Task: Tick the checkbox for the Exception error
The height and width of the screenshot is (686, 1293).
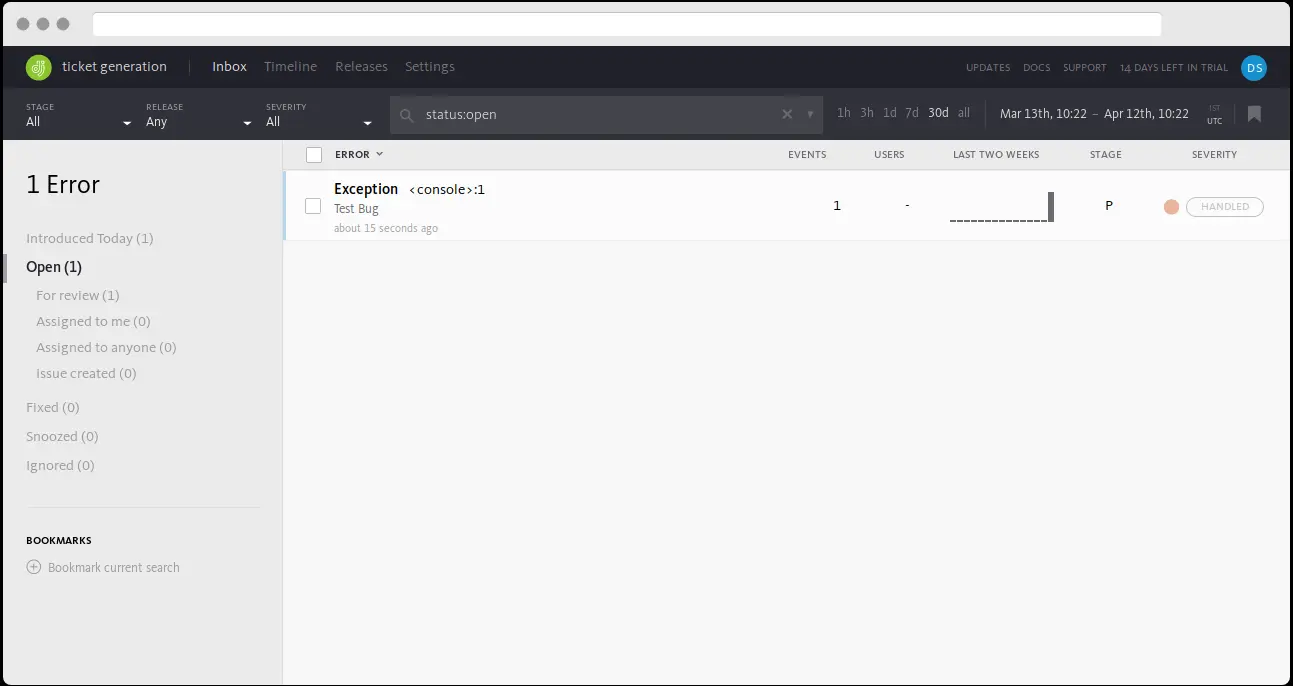Action: (x=313, y=206)
